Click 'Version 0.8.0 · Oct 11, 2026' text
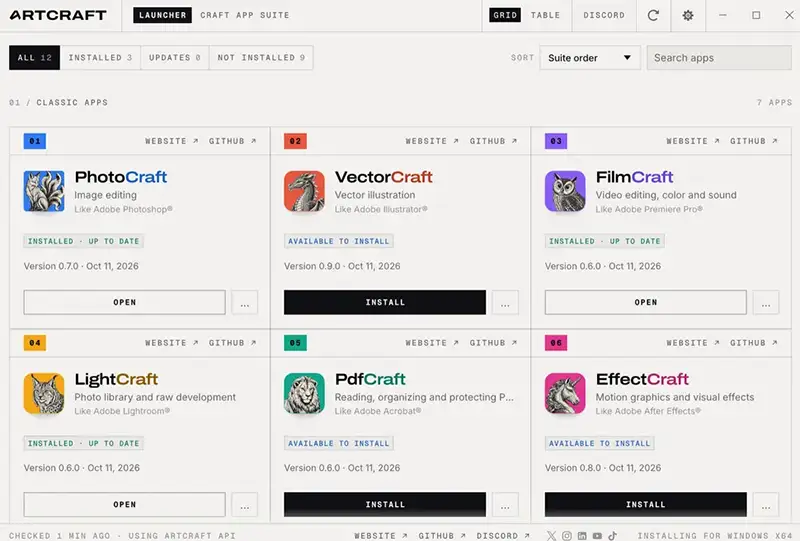 (603, 468)
